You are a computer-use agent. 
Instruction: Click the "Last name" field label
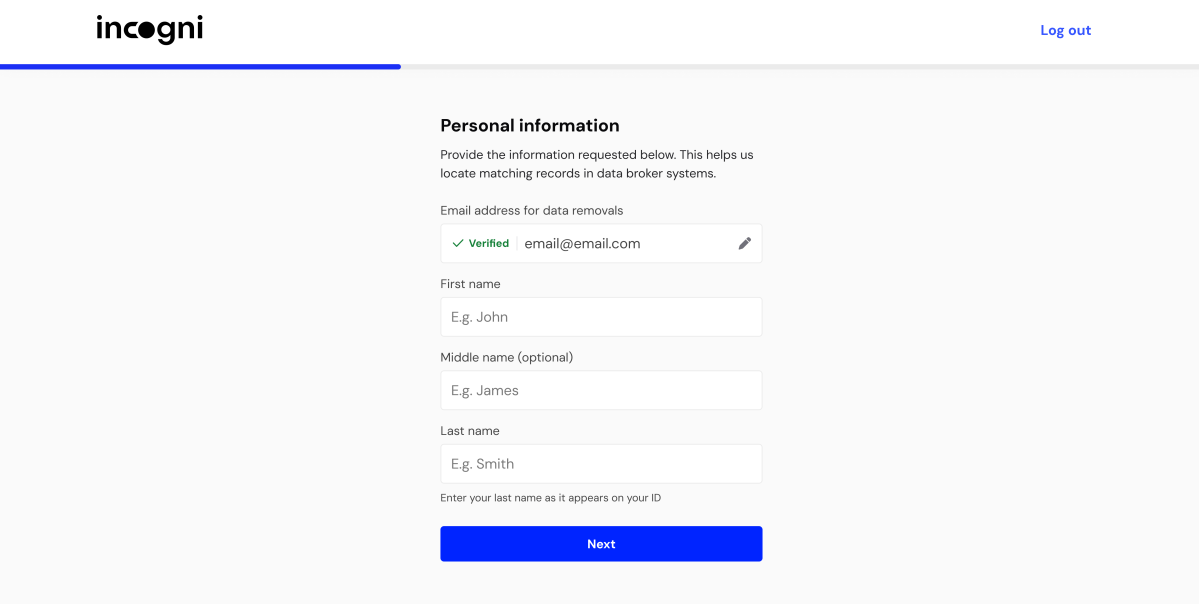(470, 431)
